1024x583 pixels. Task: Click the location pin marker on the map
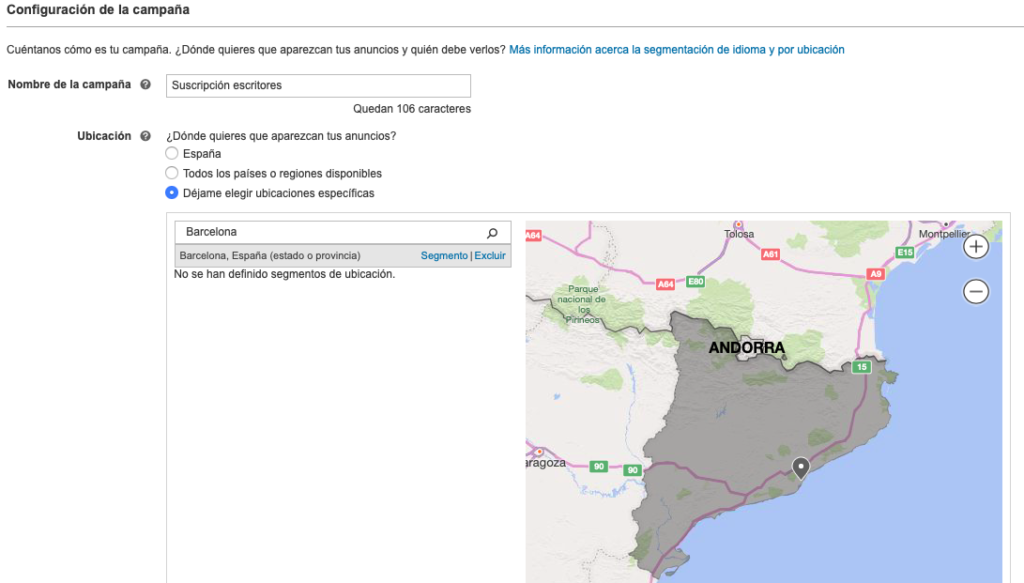coord(800,467)
